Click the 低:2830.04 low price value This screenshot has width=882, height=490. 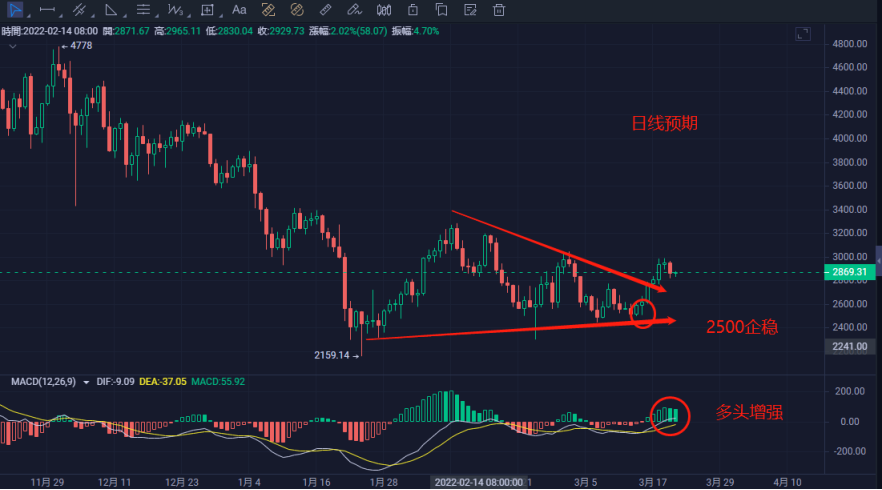(229, 31)
